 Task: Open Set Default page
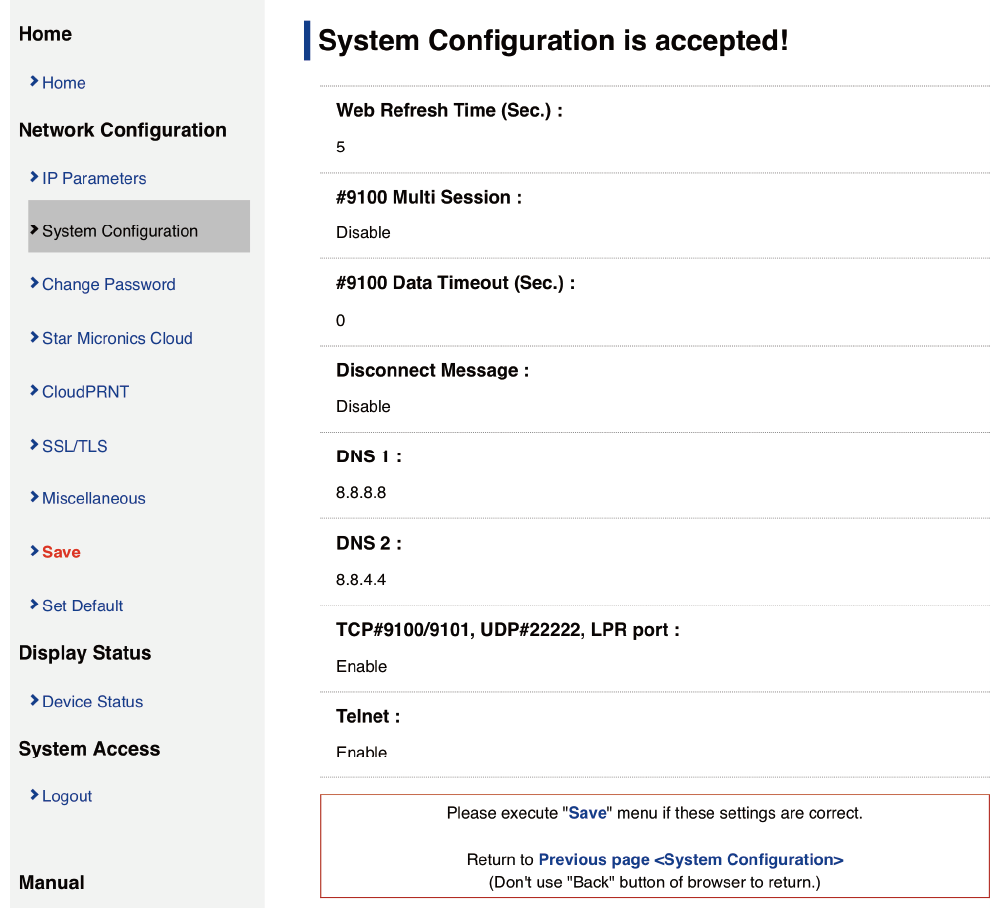[82, 606]
